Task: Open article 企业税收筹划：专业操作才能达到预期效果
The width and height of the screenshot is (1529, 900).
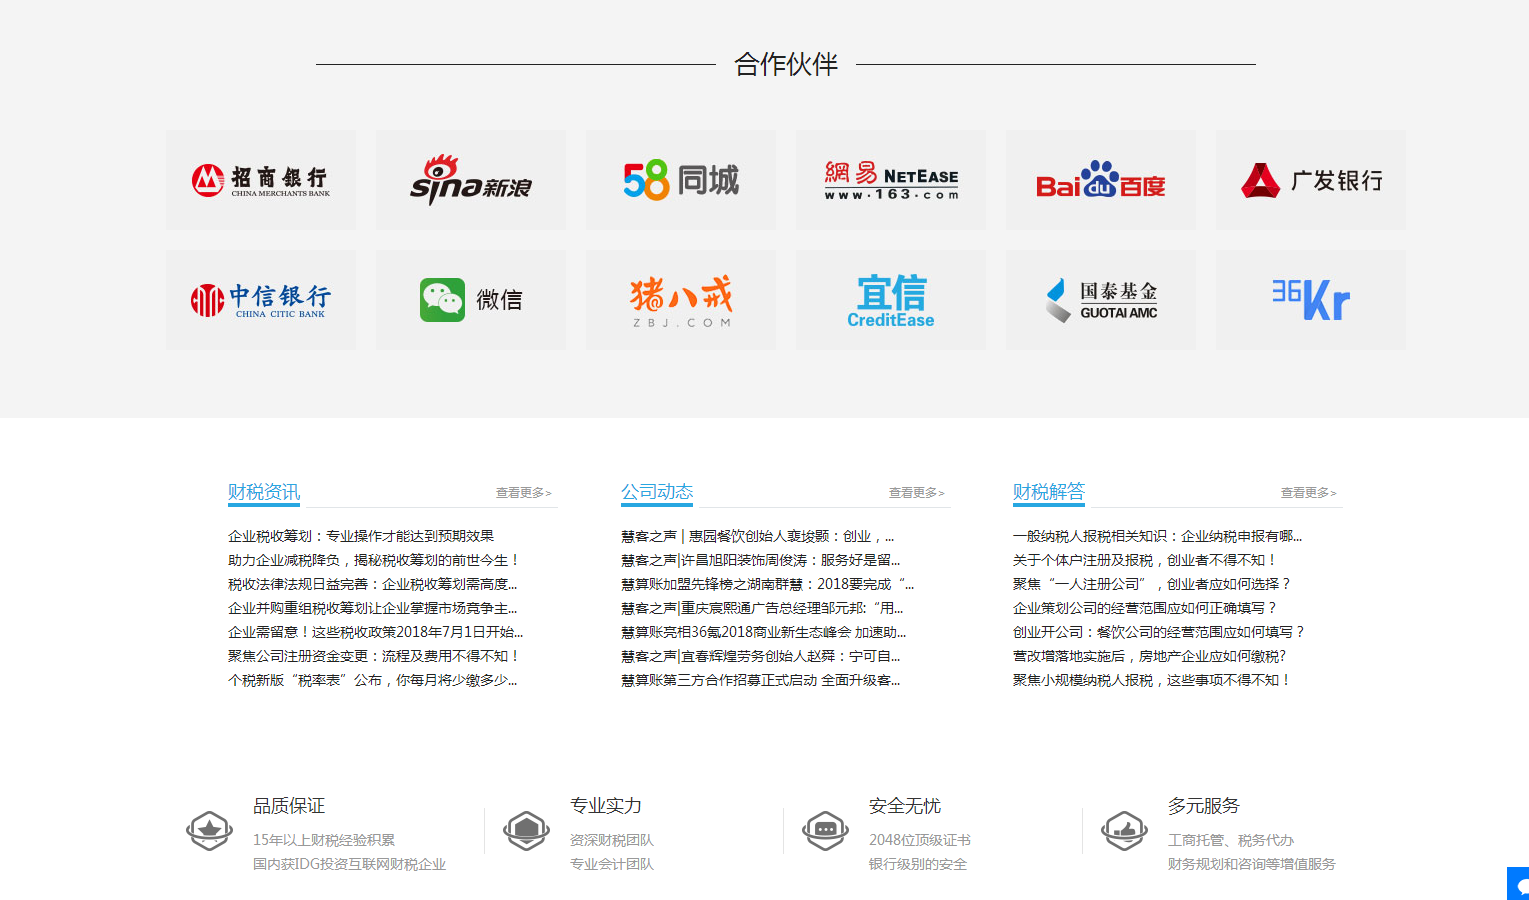Action: pos(361,536)
